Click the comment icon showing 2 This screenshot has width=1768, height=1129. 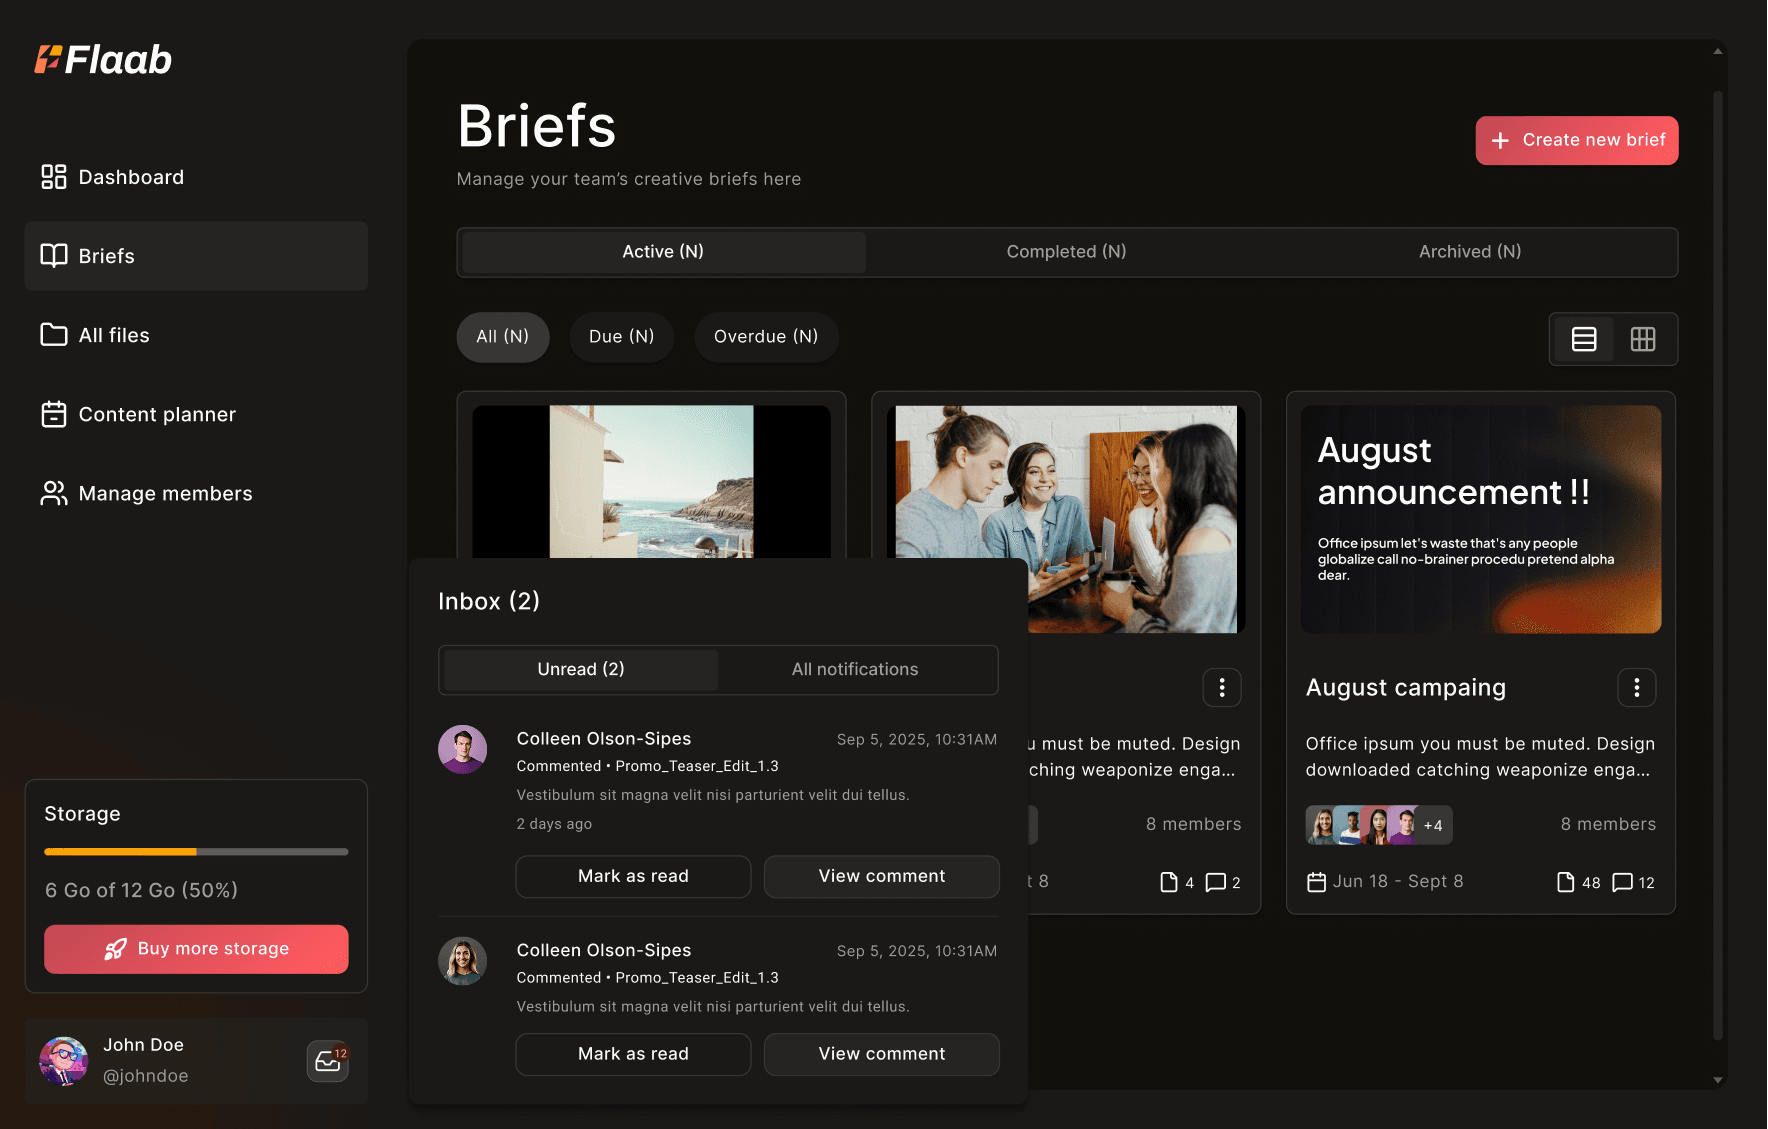(1216, 882)
